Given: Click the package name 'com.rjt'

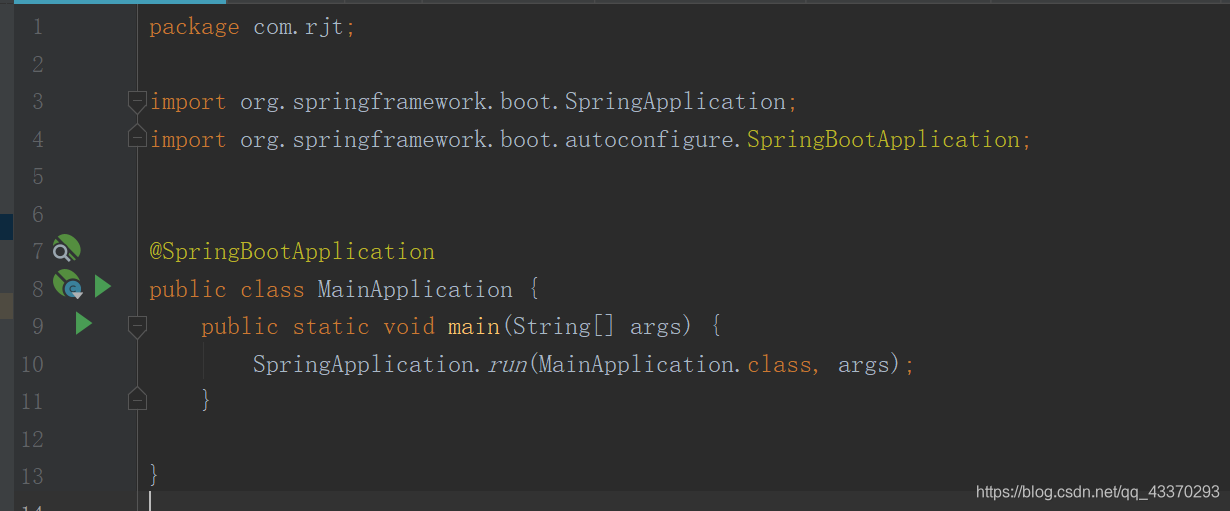Looking at the screenshot, I should coord(300,27).
